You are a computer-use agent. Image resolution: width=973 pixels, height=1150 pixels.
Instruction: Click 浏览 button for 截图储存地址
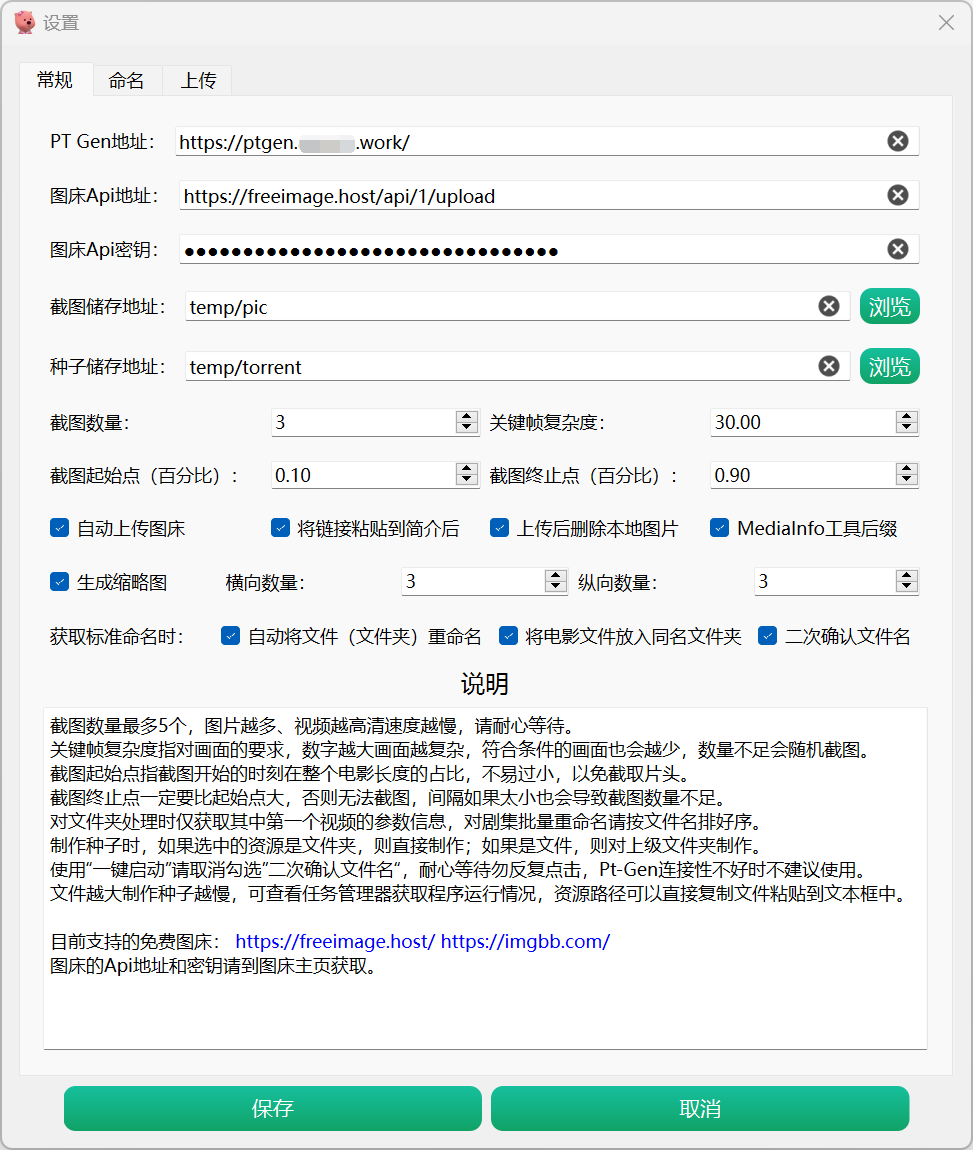[x=889, y=306]
